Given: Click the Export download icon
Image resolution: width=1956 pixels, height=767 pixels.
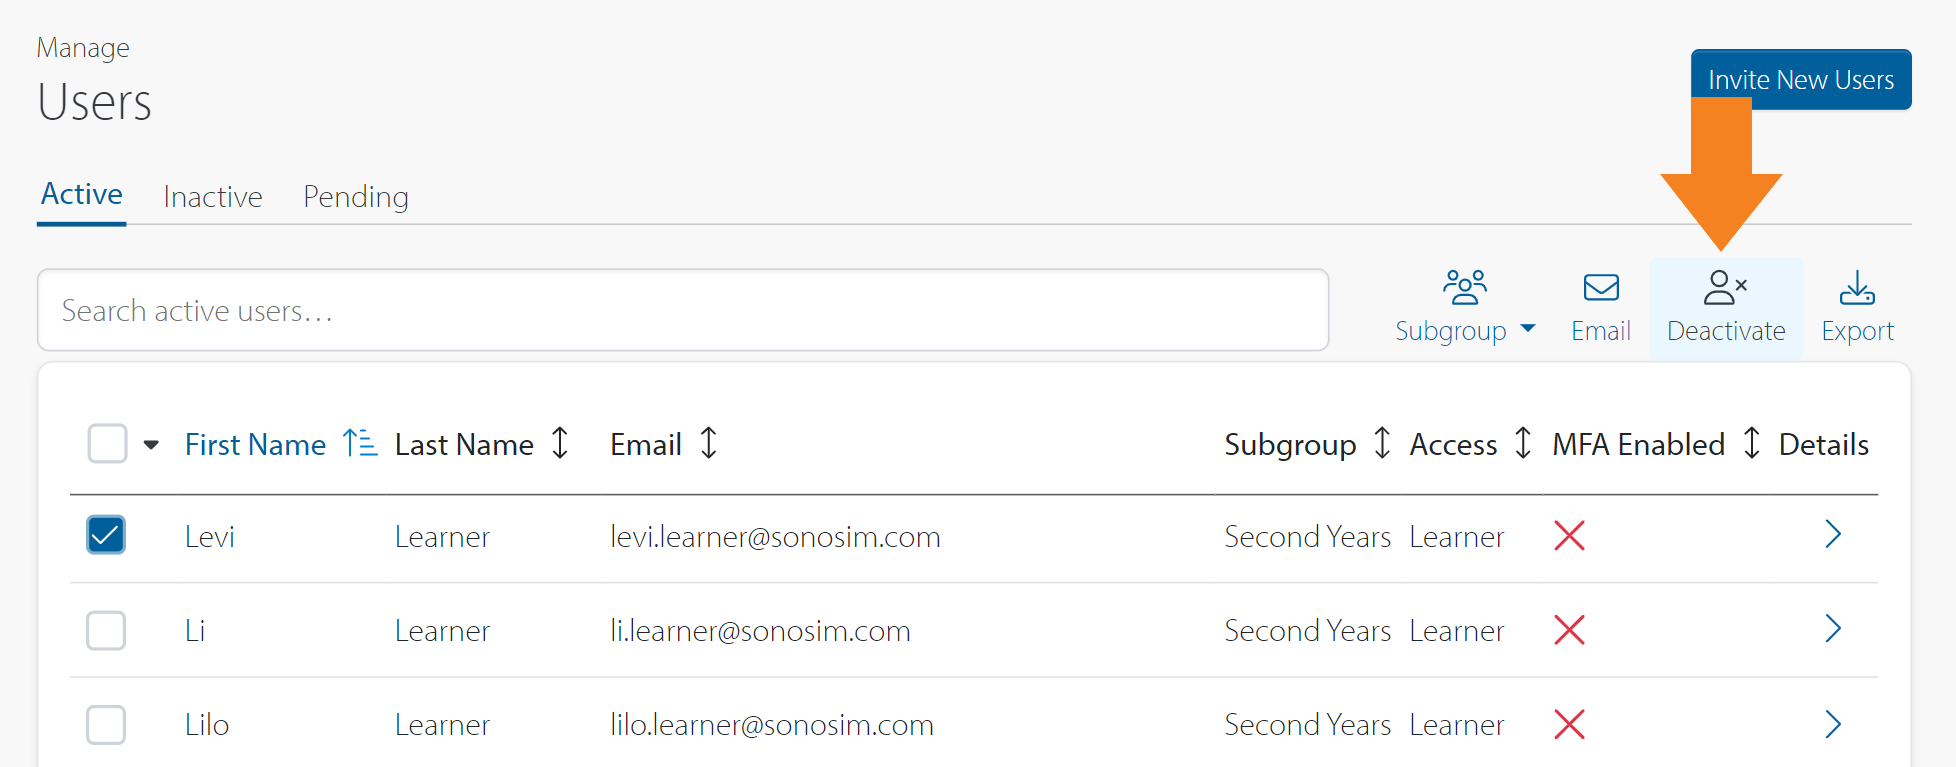Looking at the screenshot, I should 1857,288.
